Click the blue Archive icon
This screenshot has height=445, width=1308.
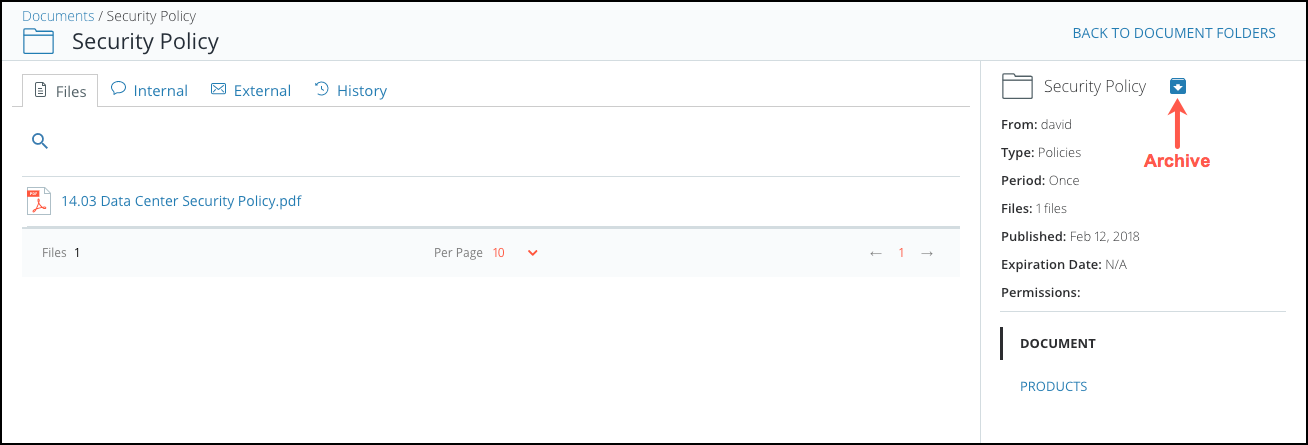tap(1178, 86)
